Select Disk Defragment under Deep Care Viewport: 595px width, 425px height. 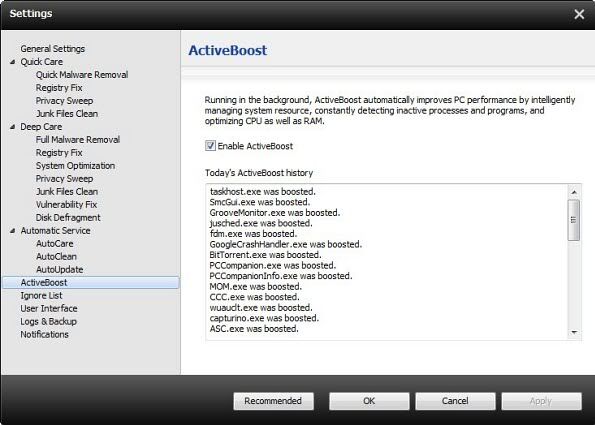tap(68, 217)
